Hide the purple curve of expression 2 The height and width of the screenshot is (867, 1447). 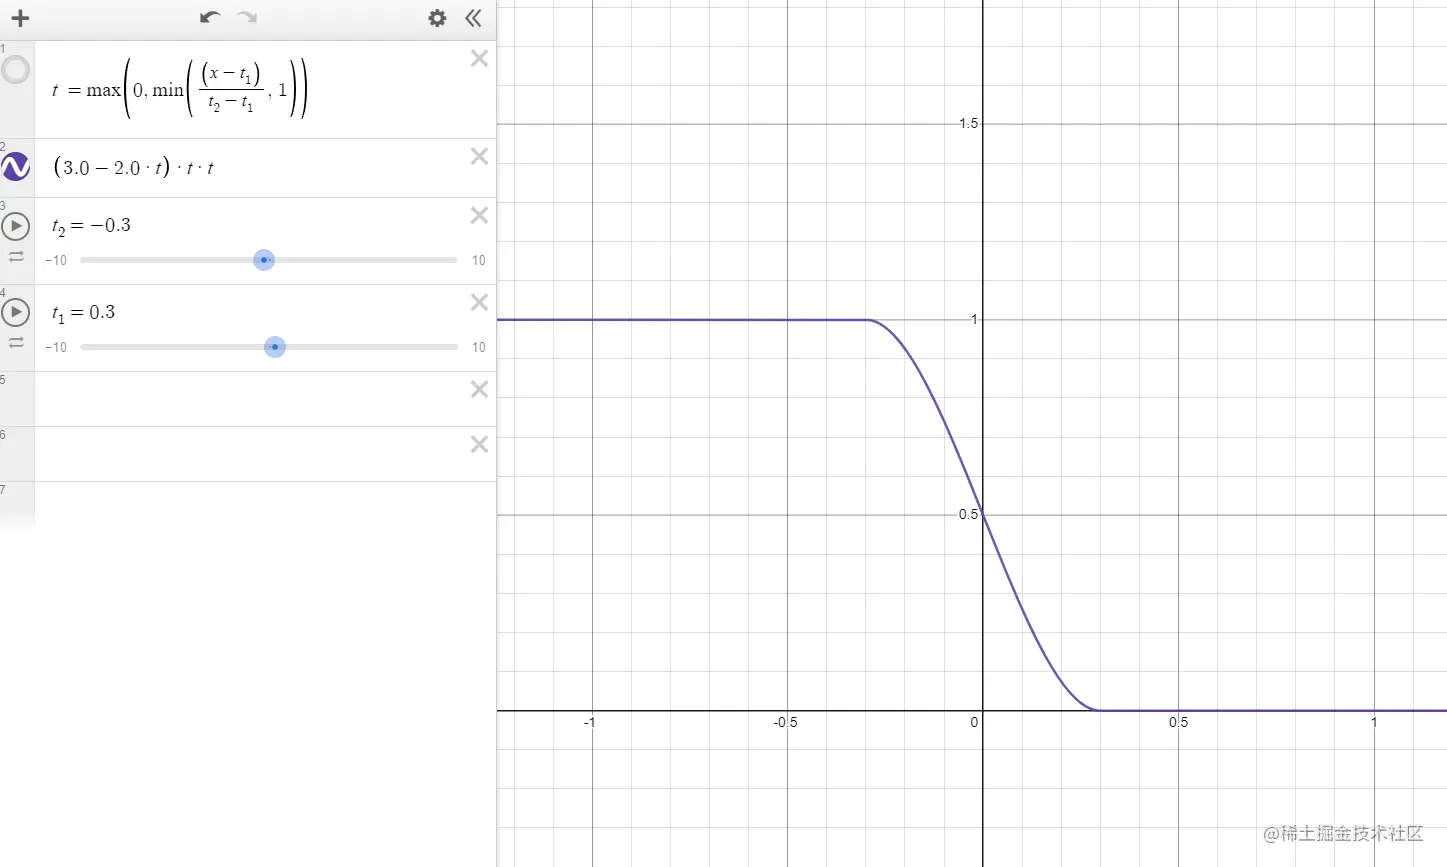tap(16, 167)
